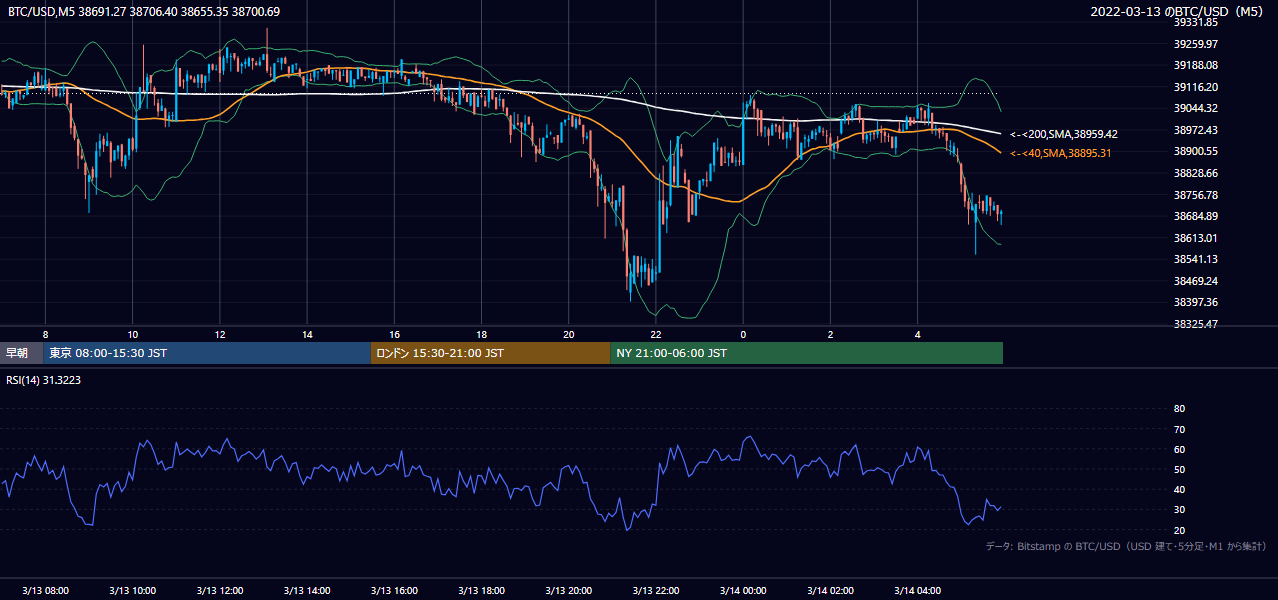Click the 3/13 18:00 date label

[482, 590]
